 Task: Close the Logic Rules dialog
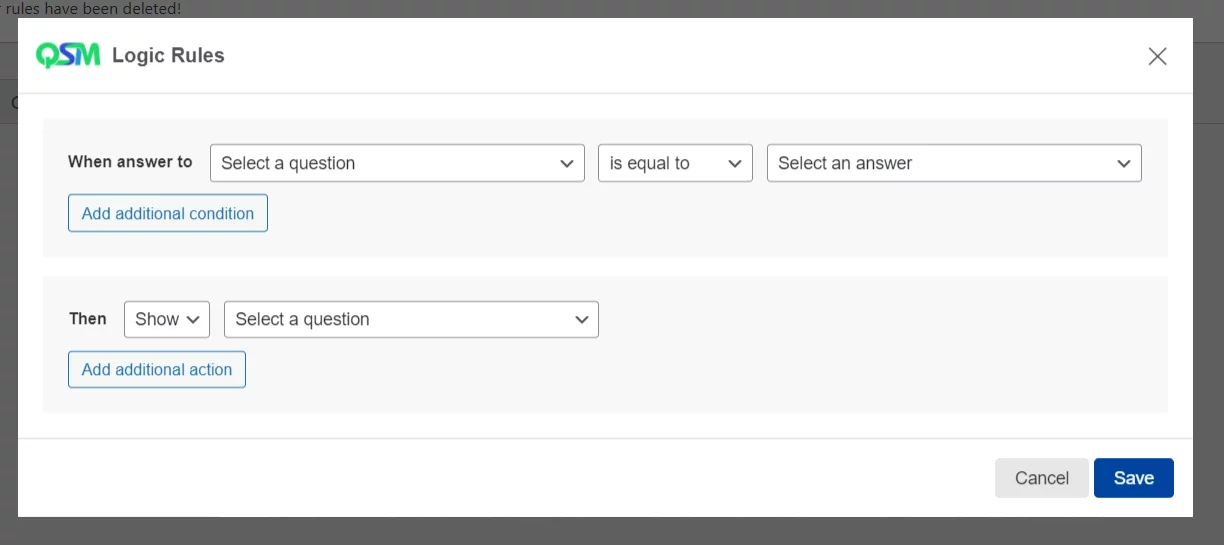click(1157, 56)
